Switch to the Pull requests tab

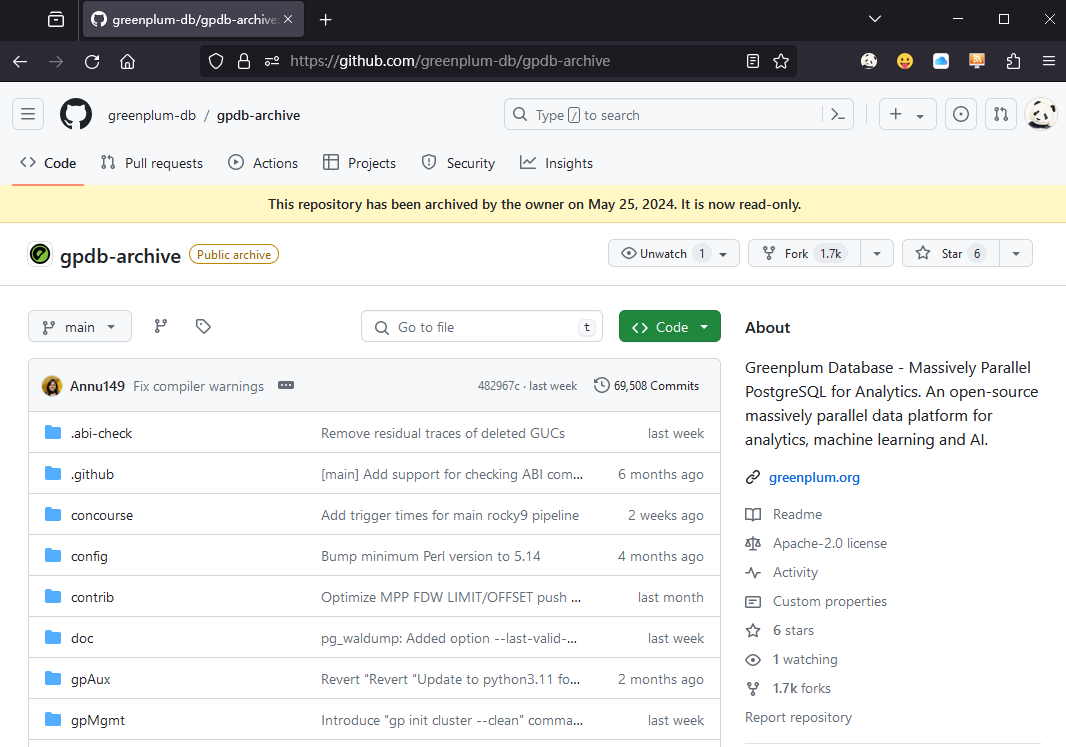152,163
